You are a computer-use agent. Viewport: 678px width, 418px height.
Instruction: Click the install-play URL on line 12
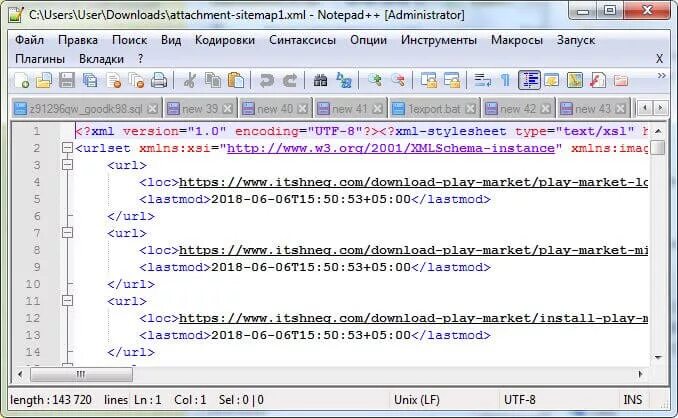click(413, 318)
